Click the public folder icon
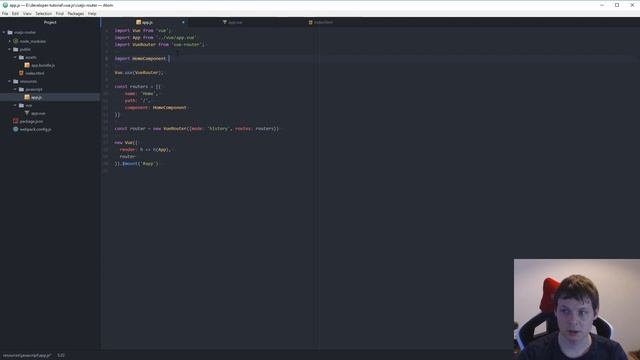Viewport: 640px width, 360px height. [16, 49]
